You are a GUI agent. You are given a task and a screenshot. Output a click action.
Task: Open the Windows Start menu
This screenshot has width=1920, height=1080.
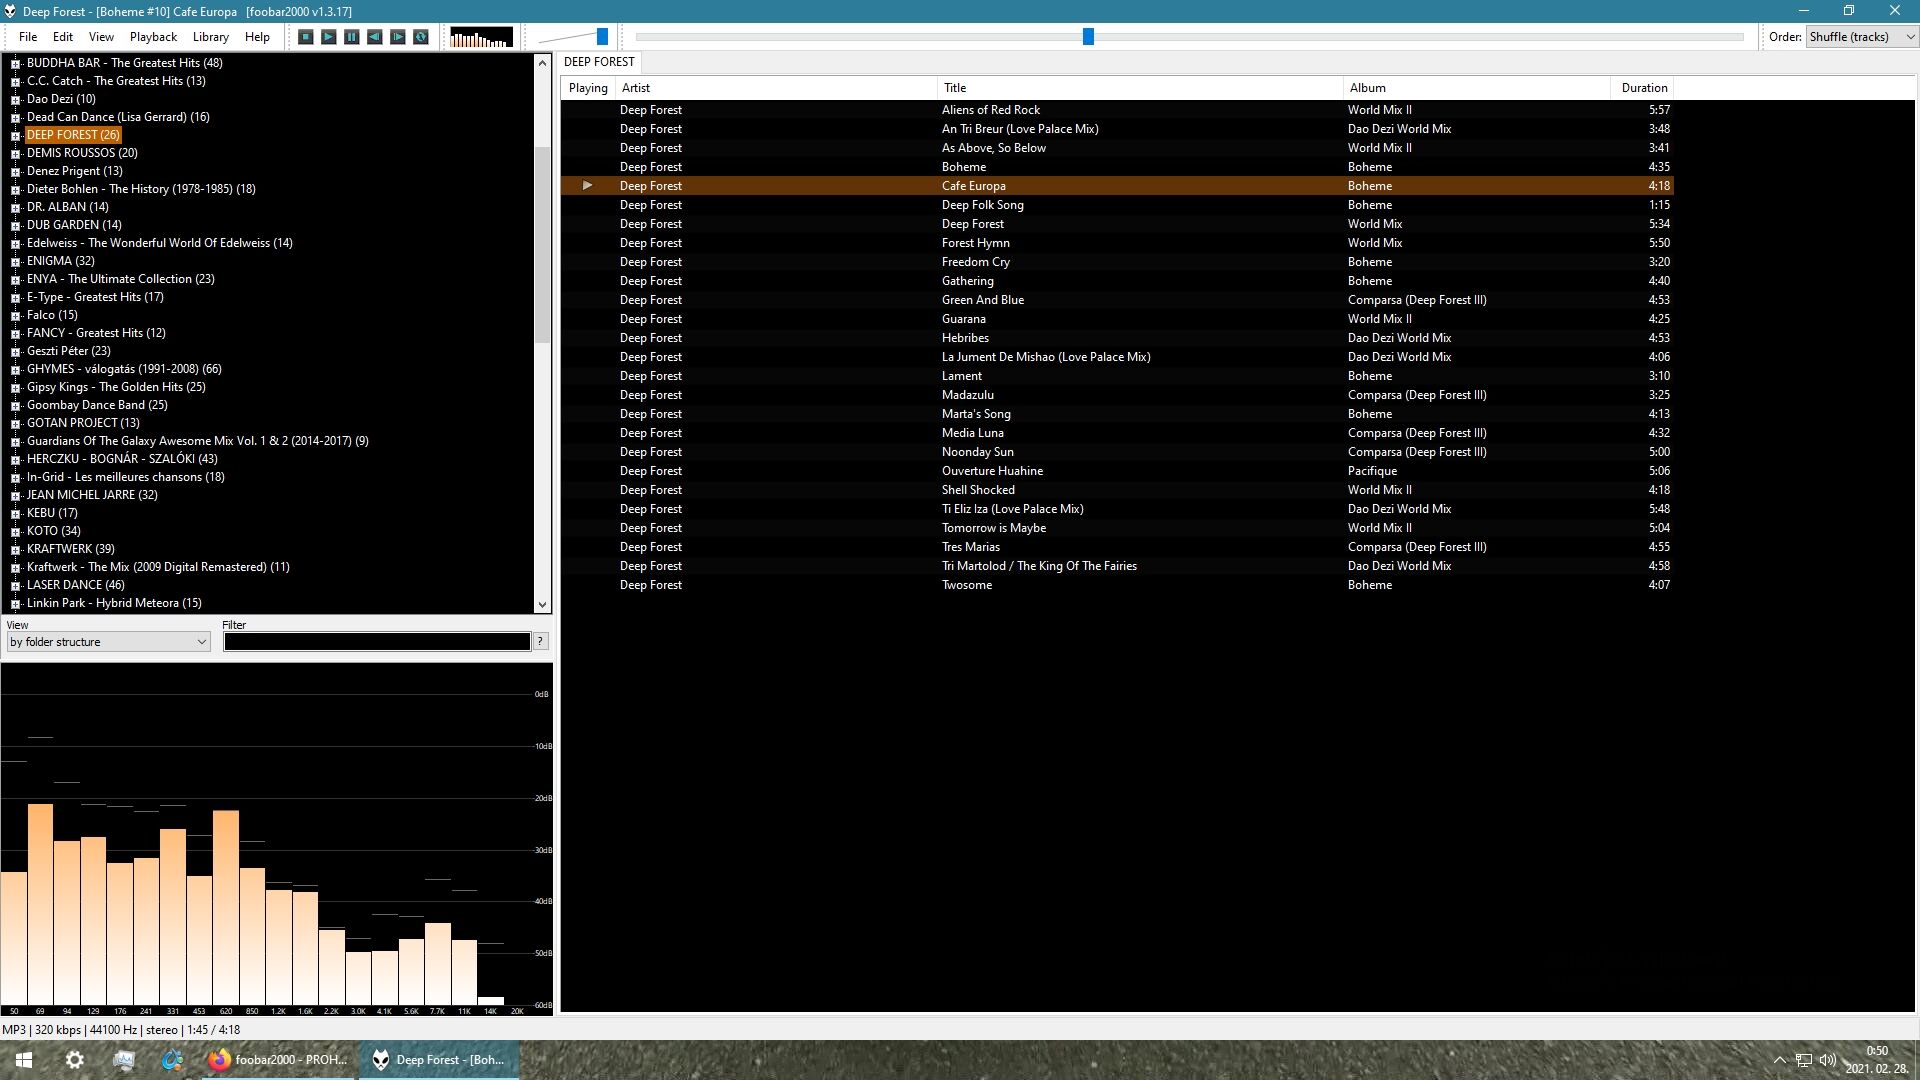tap(24, 1060)
